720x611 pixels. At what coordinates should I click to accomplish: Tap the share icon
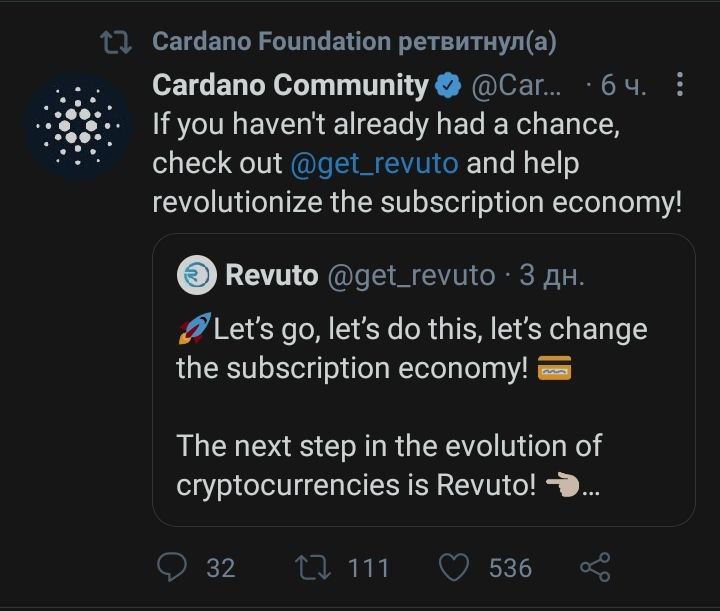pyautogui.click(x=595, y=568)
